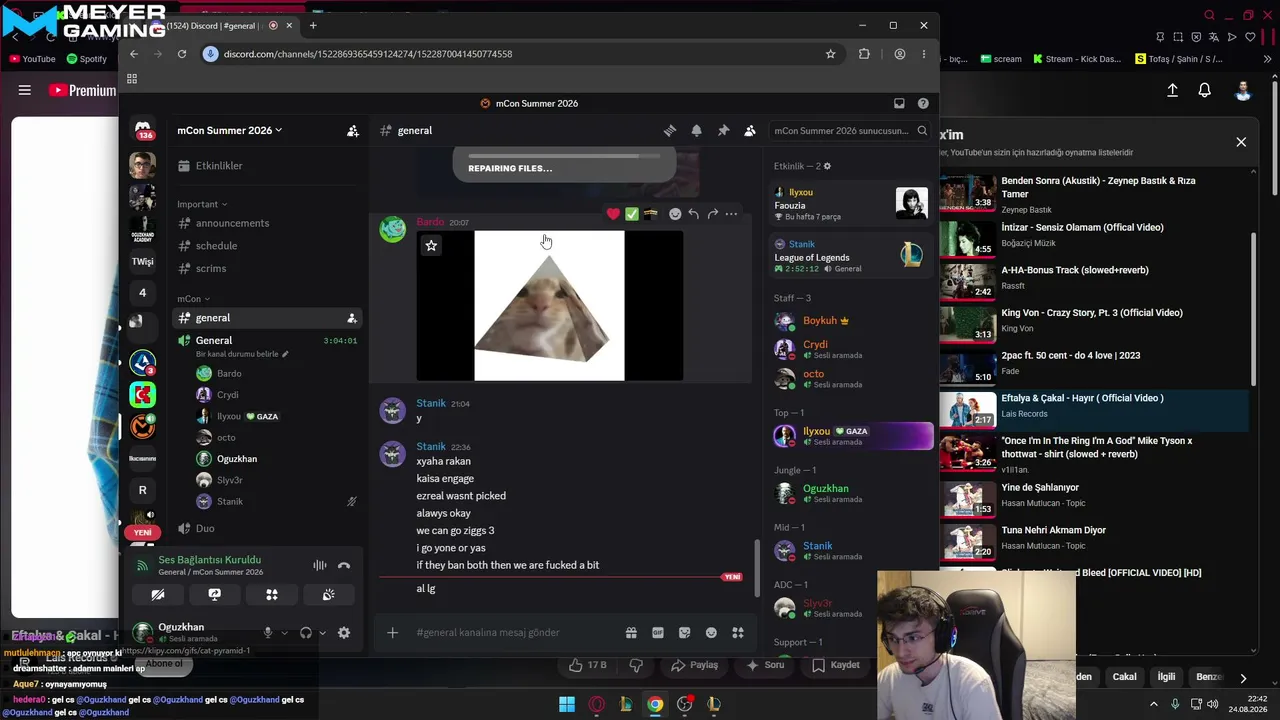Open soundboard button in voice panel
The height and width of the screenshot is (720, 1280).
(x=328, y=594)
